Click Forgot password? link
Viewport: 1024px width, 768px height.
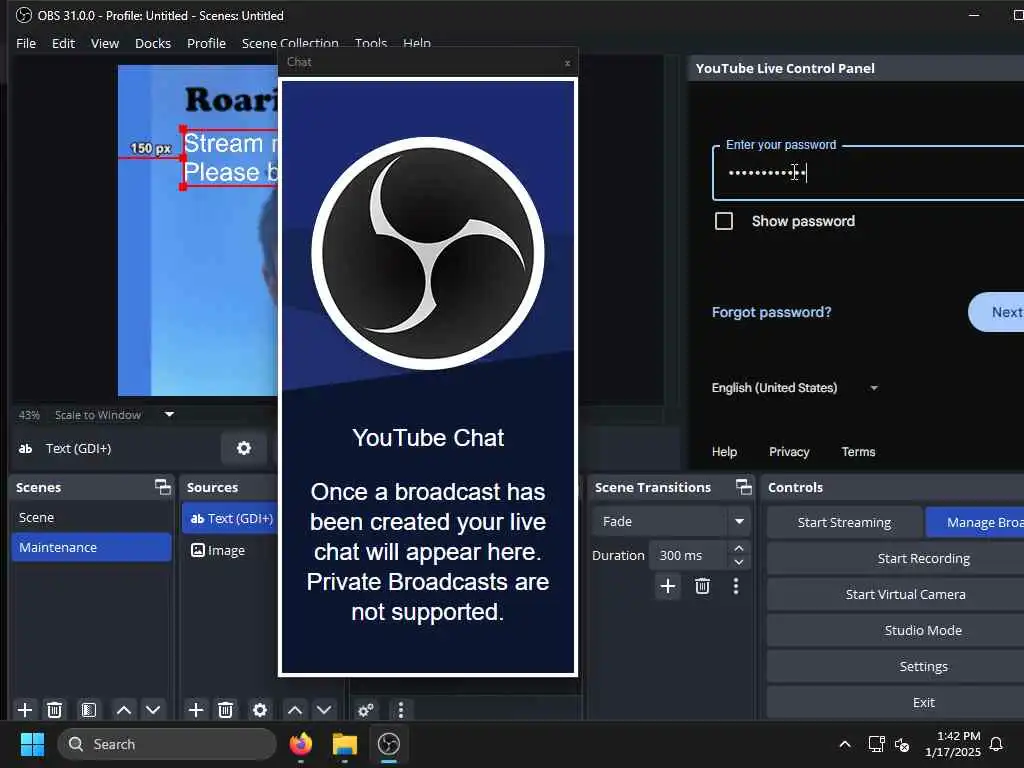(771, 312)
